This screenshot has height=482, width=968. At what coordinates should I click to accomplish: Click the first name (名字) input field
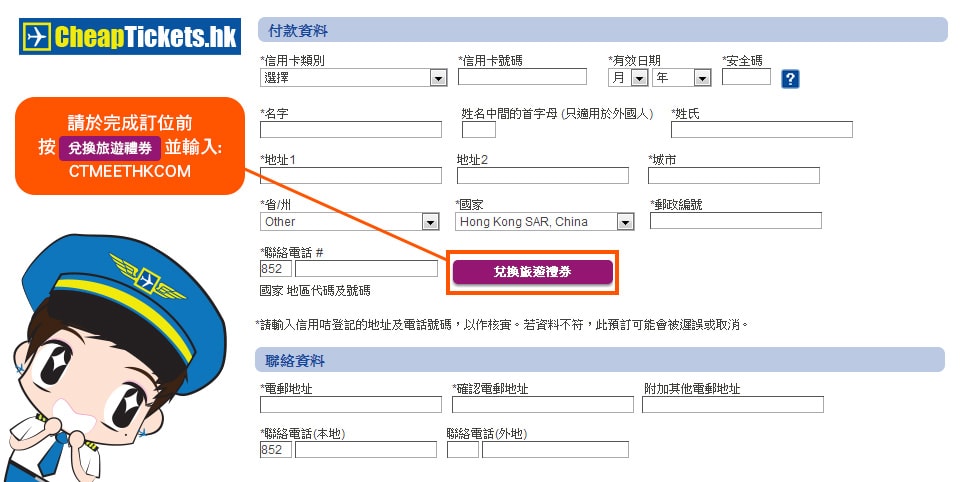pos(351,129)
